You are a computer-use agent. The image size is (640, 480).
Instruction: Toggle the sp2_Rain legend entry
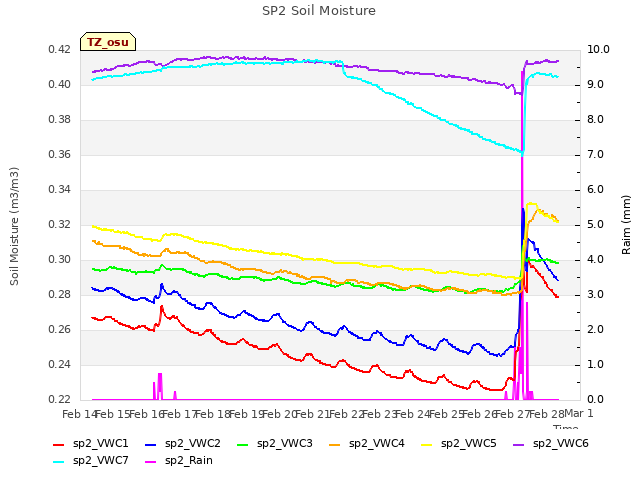coord(179,461)
